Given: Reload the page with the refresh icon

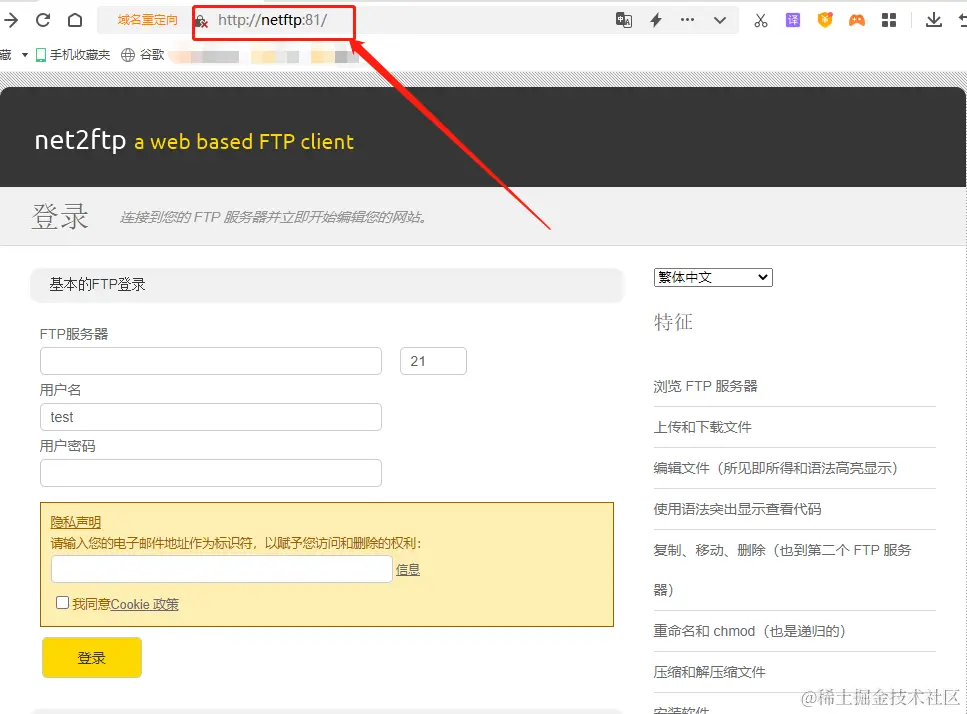Looking at the screenshot, I should (x=43, y=20).
